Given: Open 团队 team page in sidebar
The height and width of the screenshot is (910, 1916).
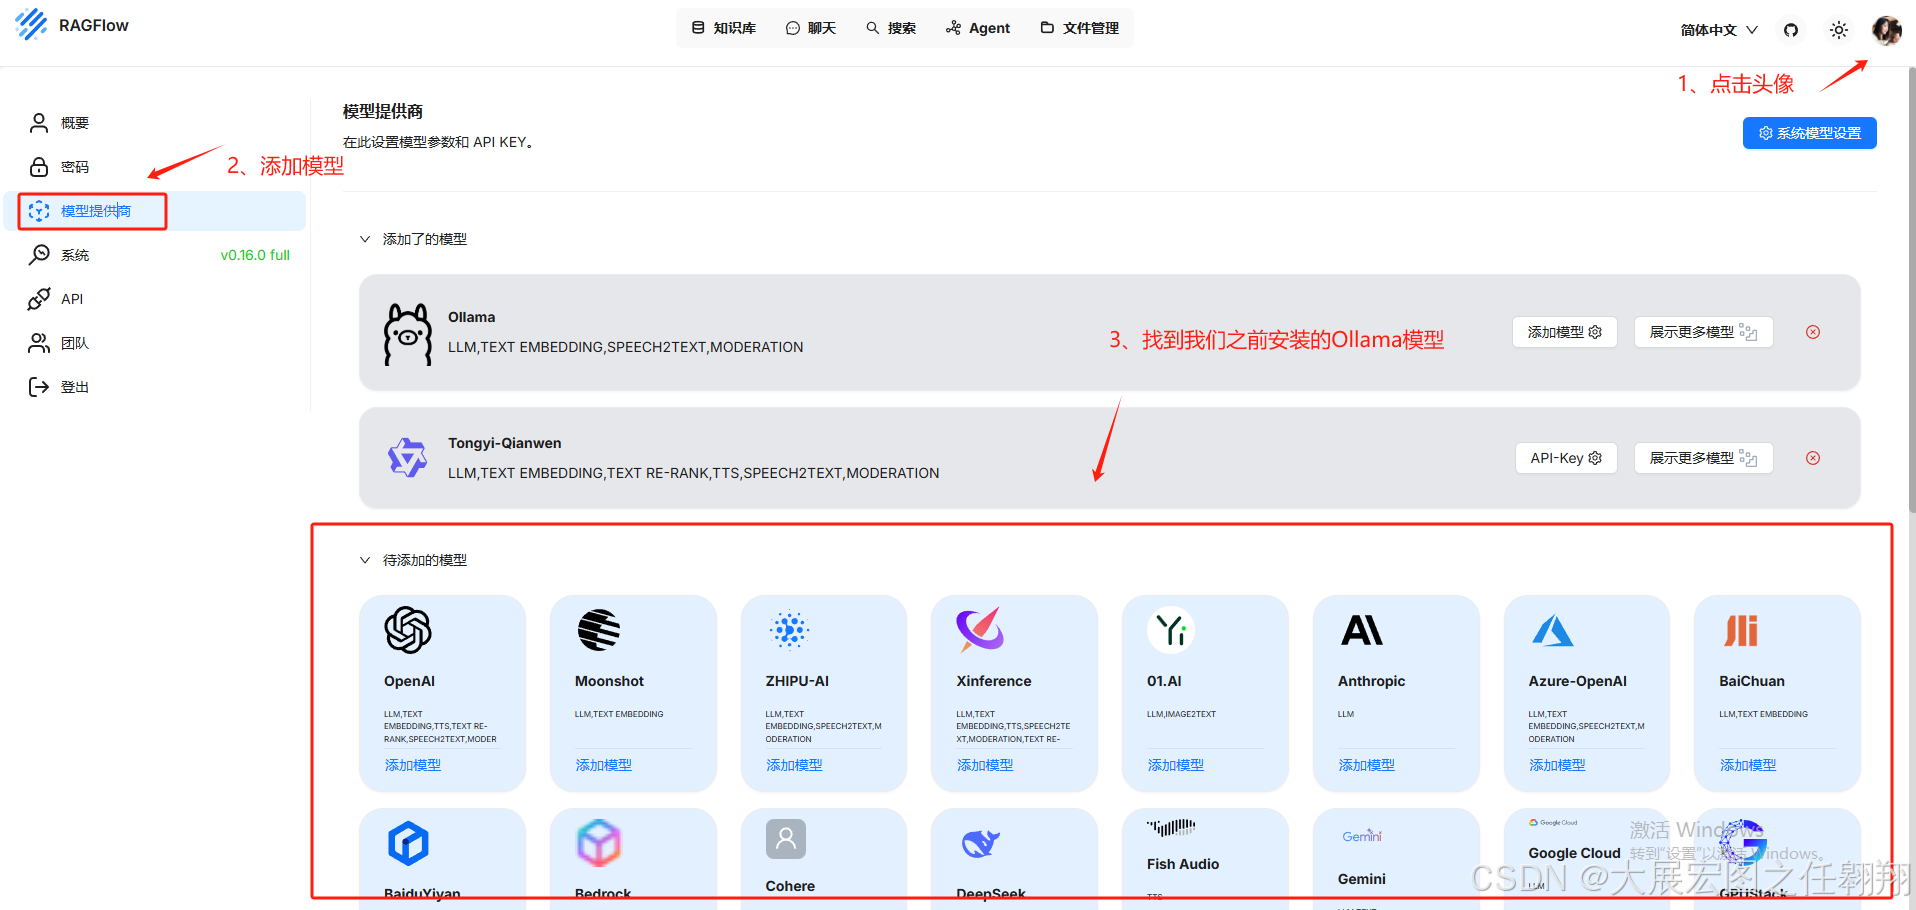Looking at the screenshot, I should (155, 343).
